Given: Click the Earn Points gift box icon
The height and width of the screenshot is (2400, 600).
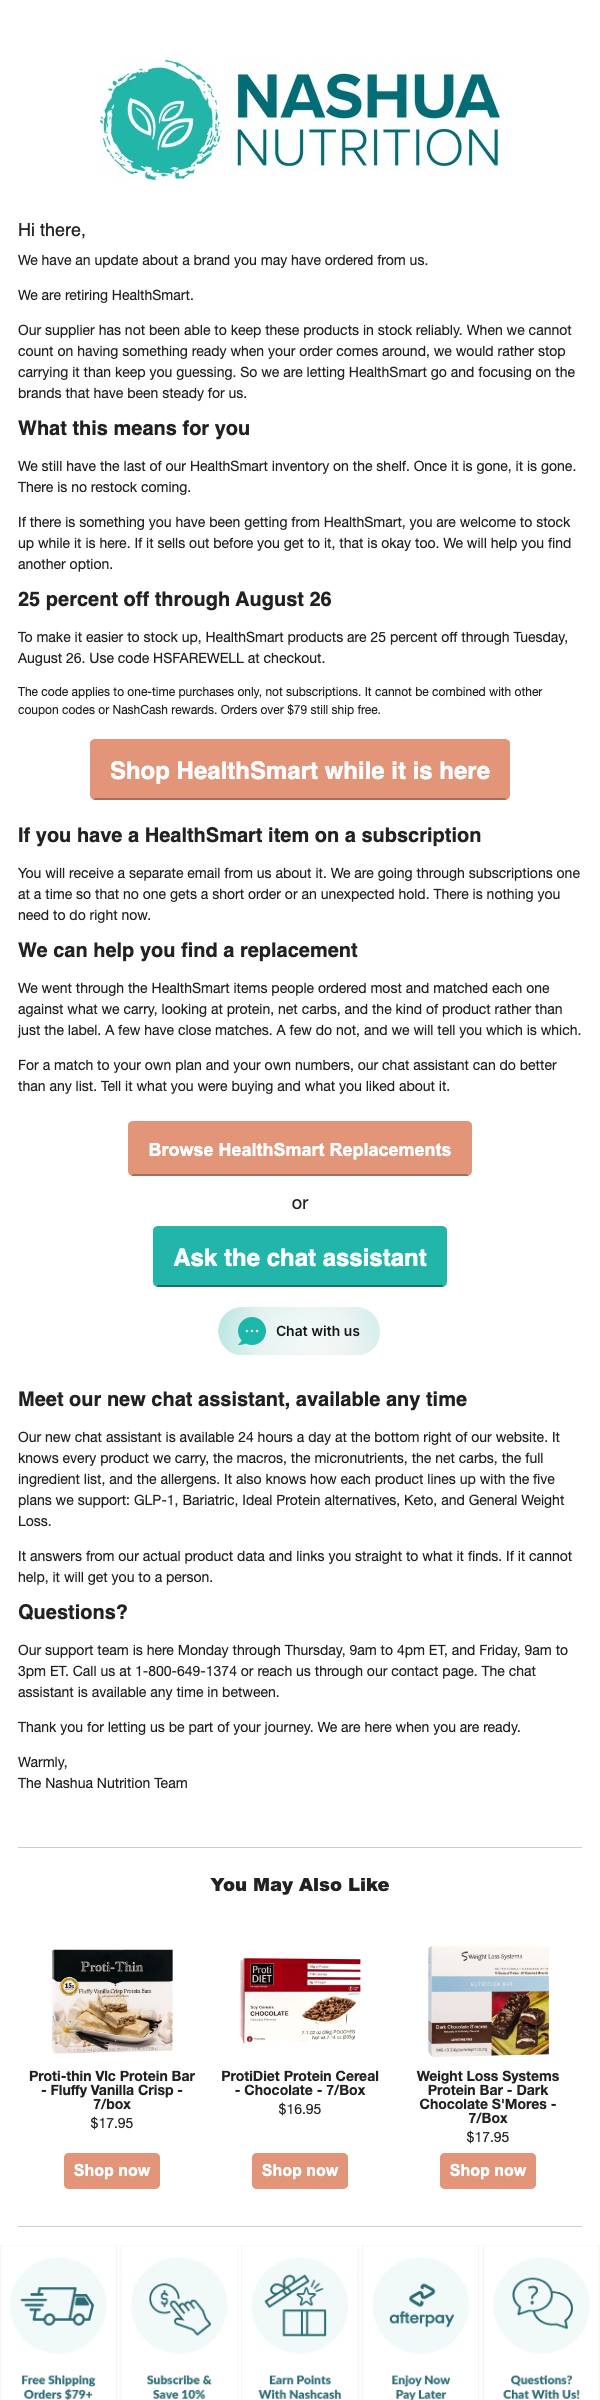Looking at the screenshot, I should [300, 2306].
